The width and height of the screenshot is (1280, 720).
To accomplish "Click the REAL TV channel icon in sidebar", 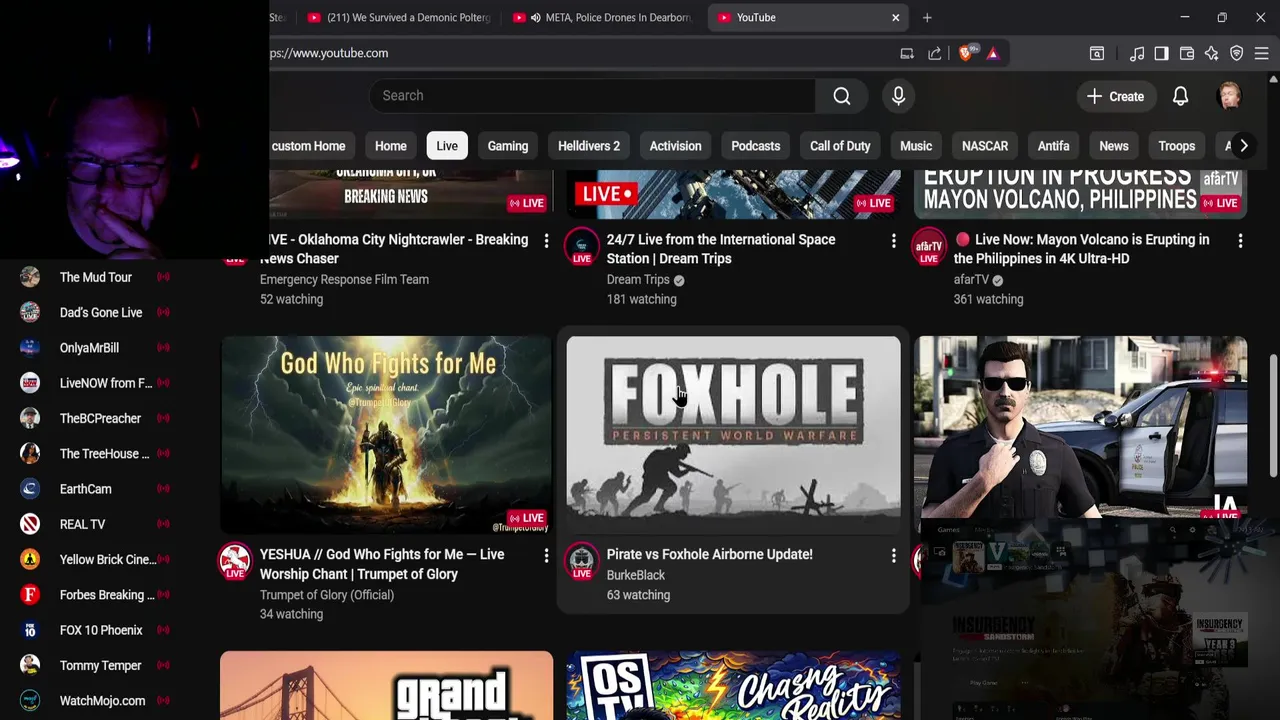I will coord(30,524).
